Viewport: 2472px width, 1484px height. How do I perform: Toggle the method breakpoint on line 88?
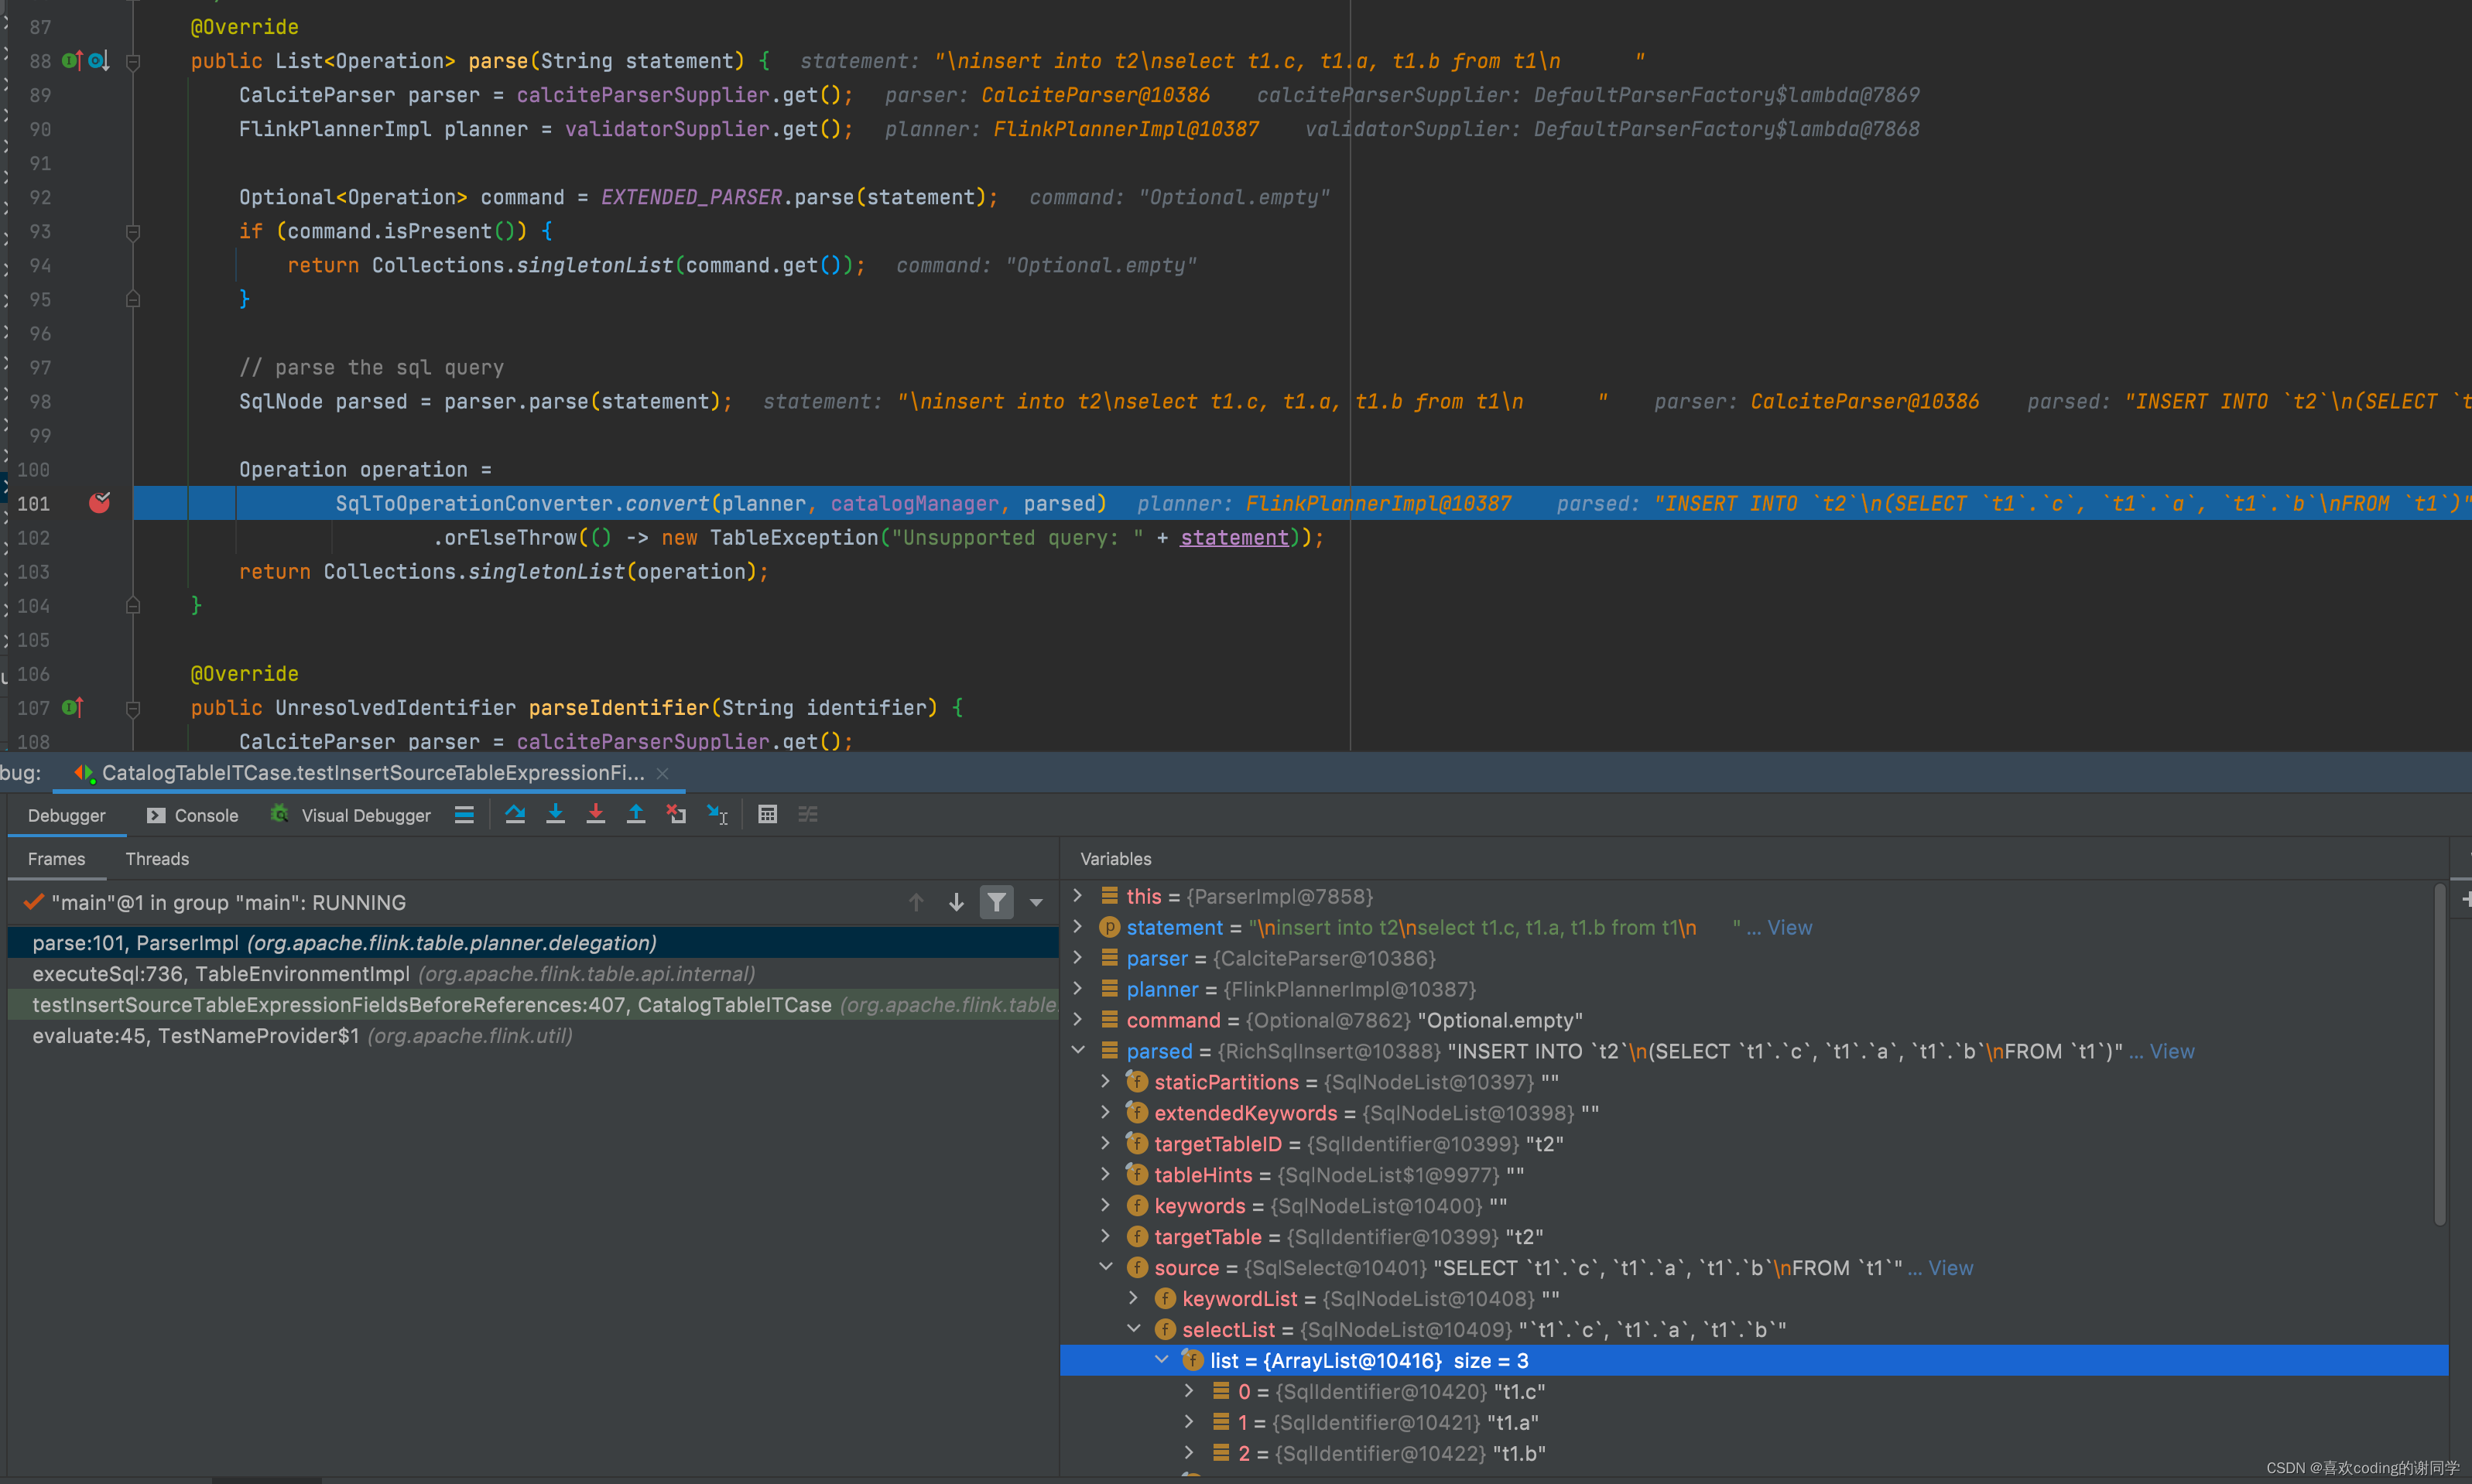pos(96,61)
